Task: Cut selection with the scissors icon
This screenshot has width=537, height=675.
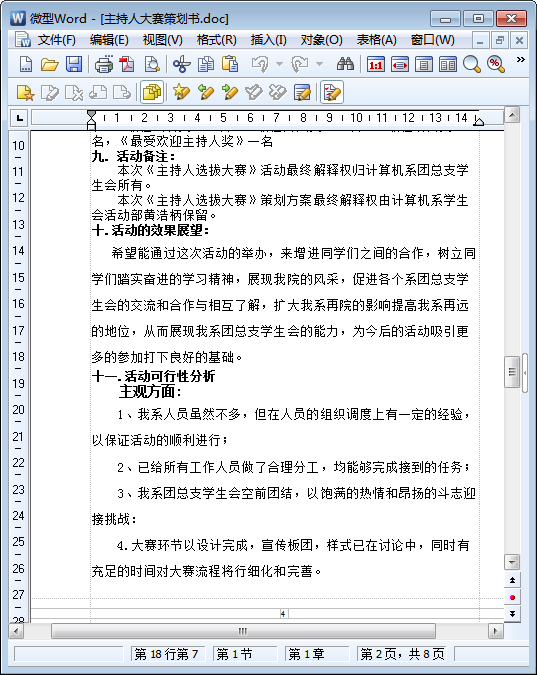Action: pos(181,64)
